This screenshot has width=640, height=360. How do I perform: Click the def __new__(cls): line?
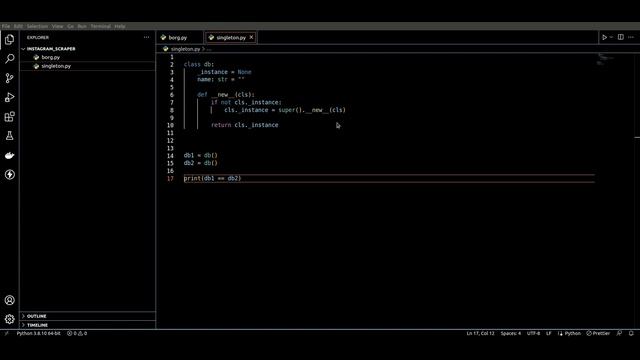click(x=226, y=95)
